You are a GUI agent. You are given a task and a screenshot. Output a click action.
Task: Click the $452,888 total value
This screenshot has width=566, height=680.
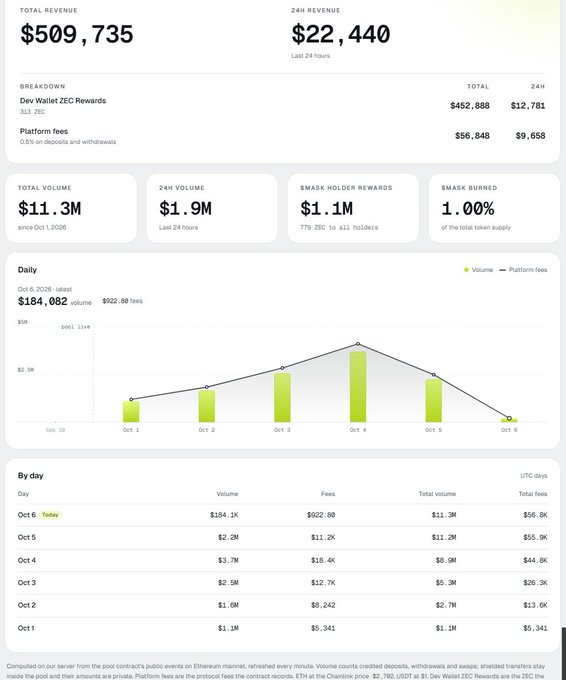[x=470, y=105]
